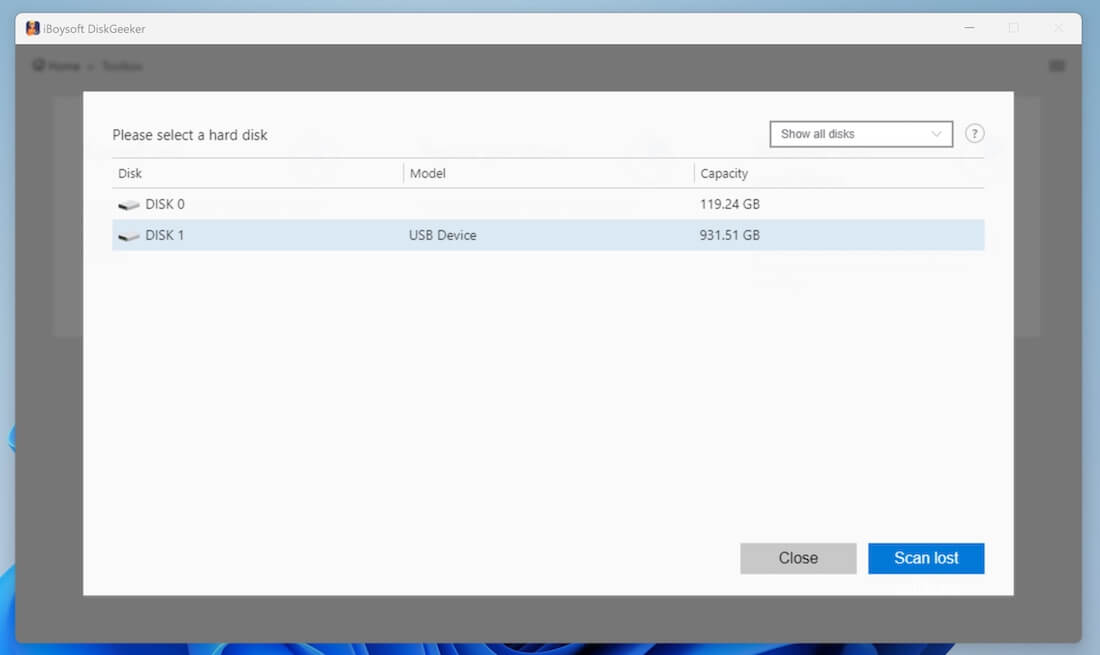Screen dimensions: 1100x655
Task: Click the USB Device model cell
Action: 443,235
